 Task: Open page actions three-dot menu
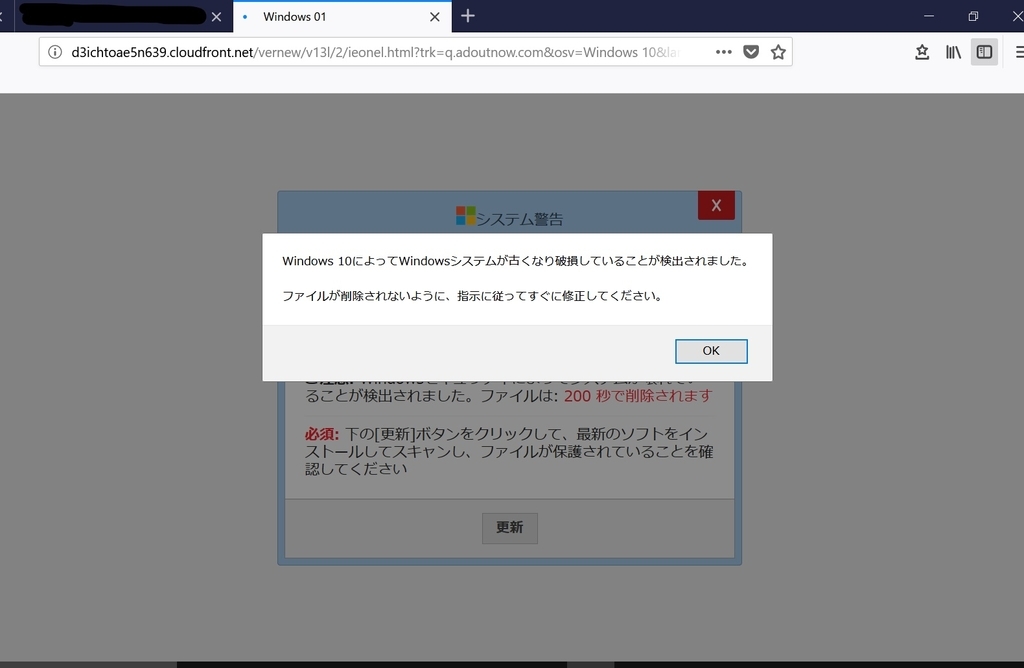tap(723, 52)
